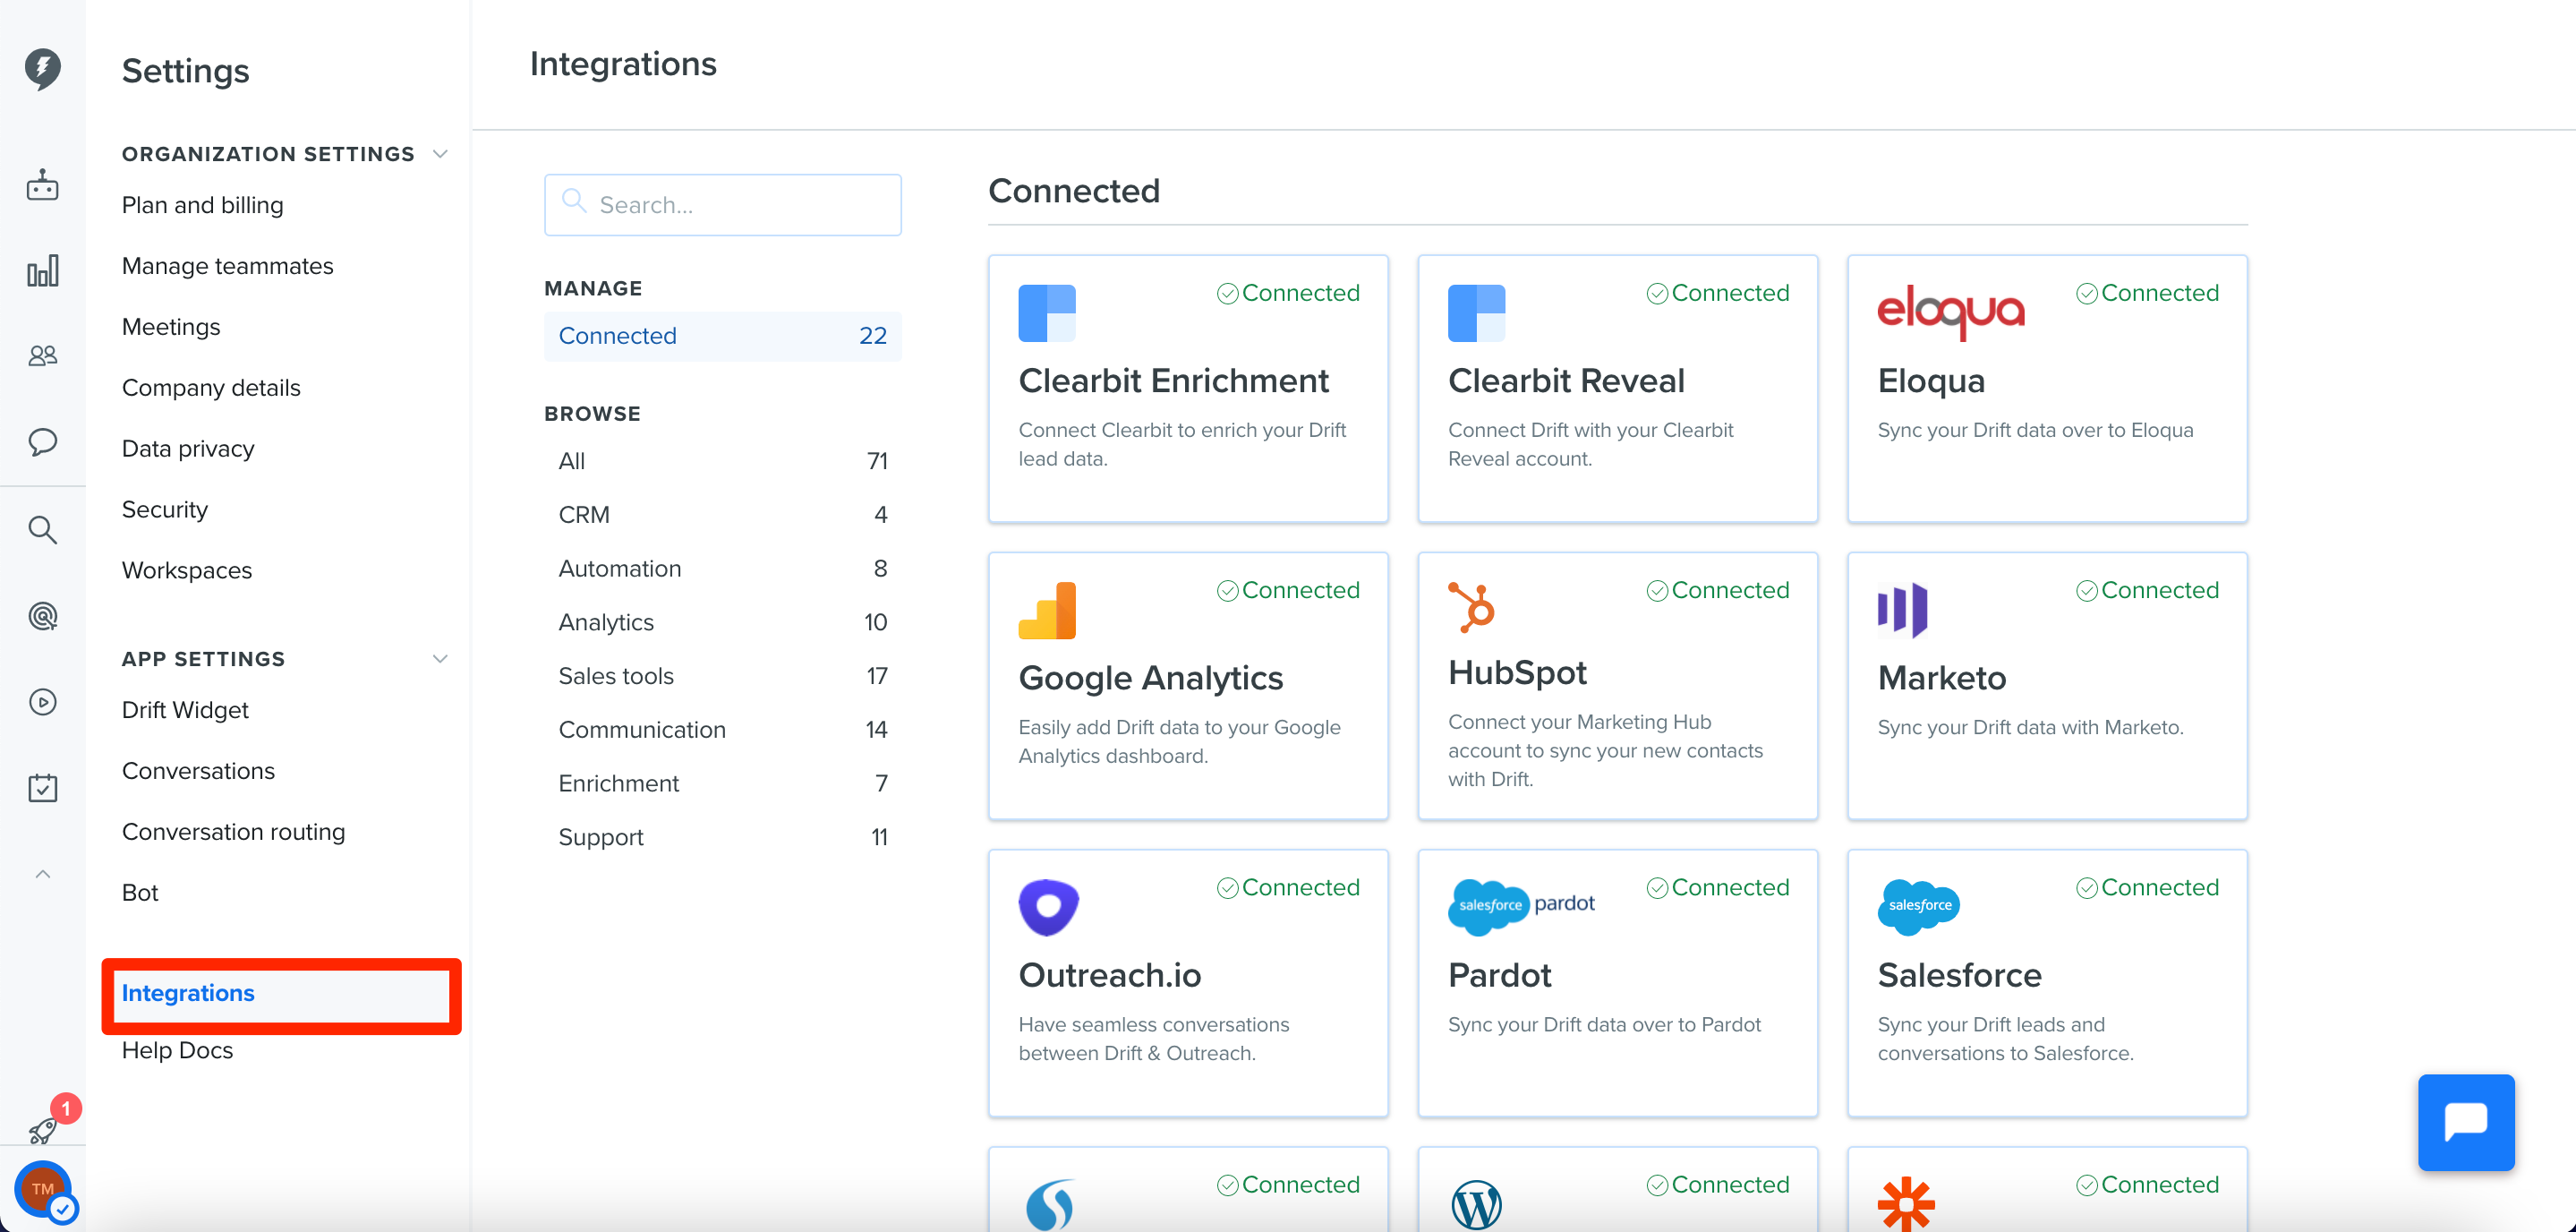Toggle the Connected status on Marketo

click(2146, 589)
